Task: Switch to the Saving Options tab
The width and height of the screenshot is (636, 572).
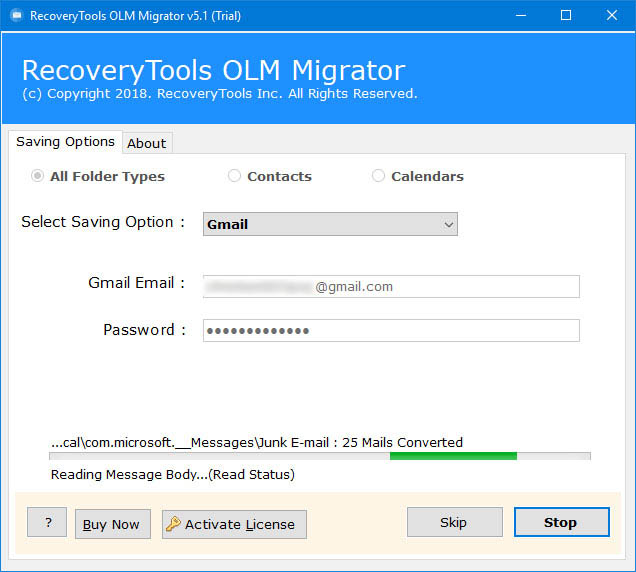Action: pyautogui.click(x=65, y=142)
